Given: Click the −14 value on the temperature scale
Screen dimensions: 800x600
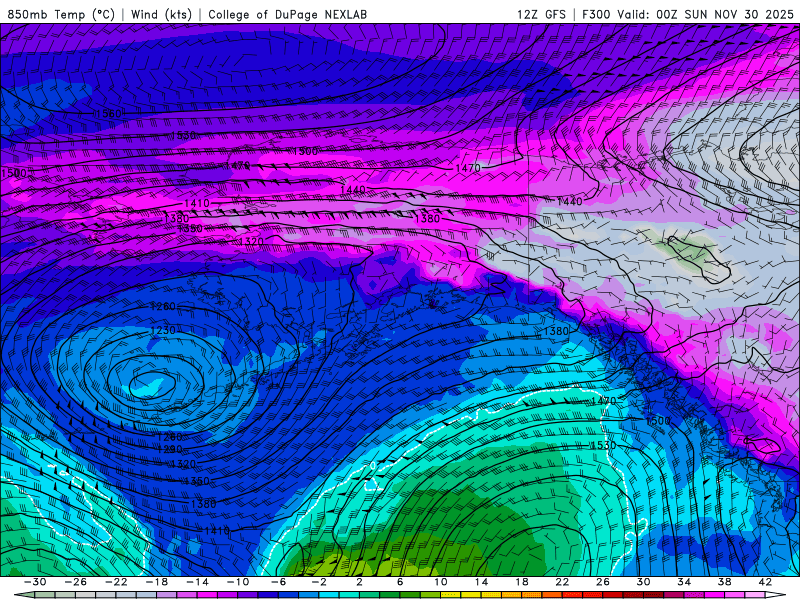Looking at the screenshot, I should click(x=197, y=582).
